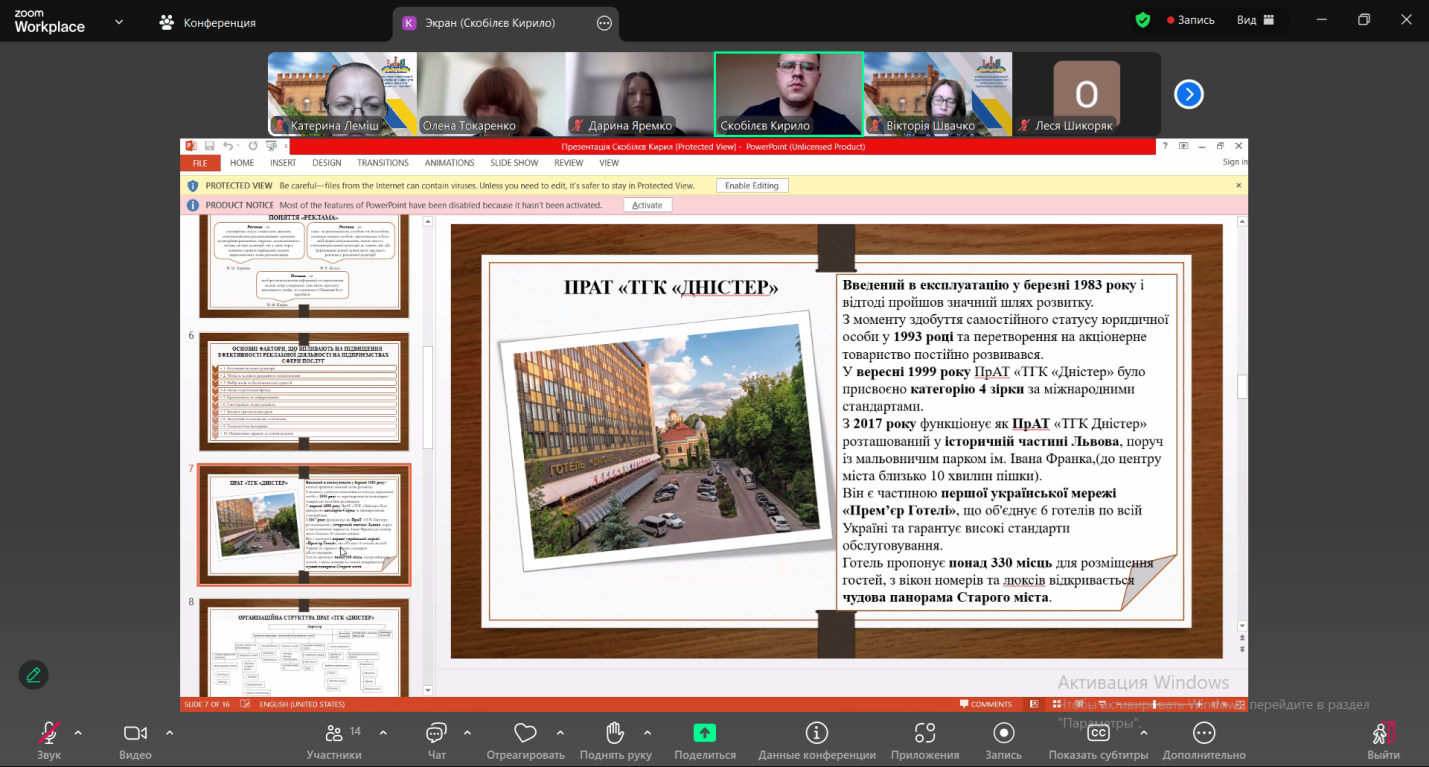Image resolution: width=1429 pixels, height=767 pixels.
Task: Turn on camera with the Видео button
Action: [135, 740]
